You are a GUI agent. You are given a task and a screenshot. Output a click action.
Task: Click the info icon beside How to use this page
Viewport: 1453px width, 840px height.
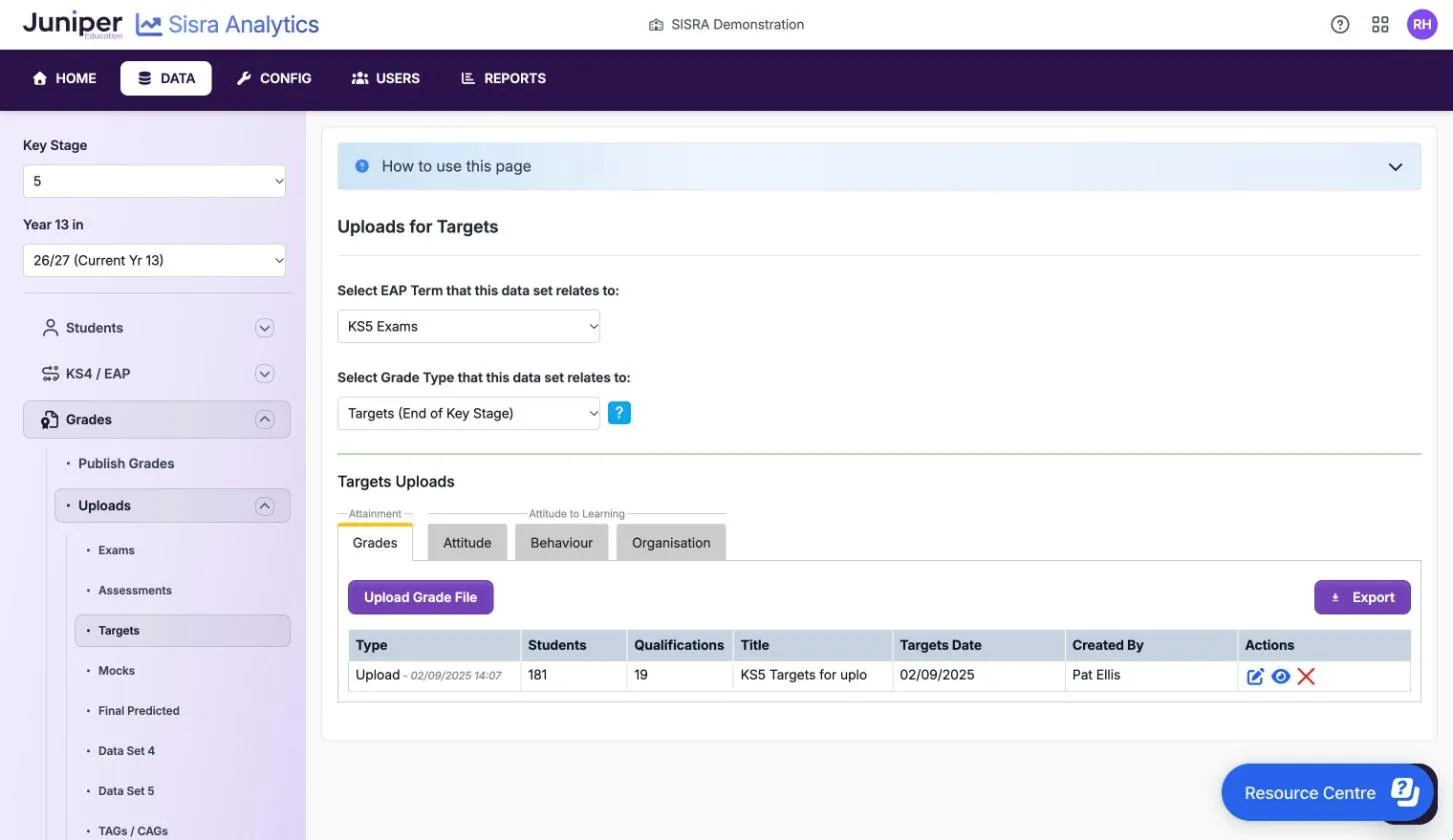pos(362,166)
